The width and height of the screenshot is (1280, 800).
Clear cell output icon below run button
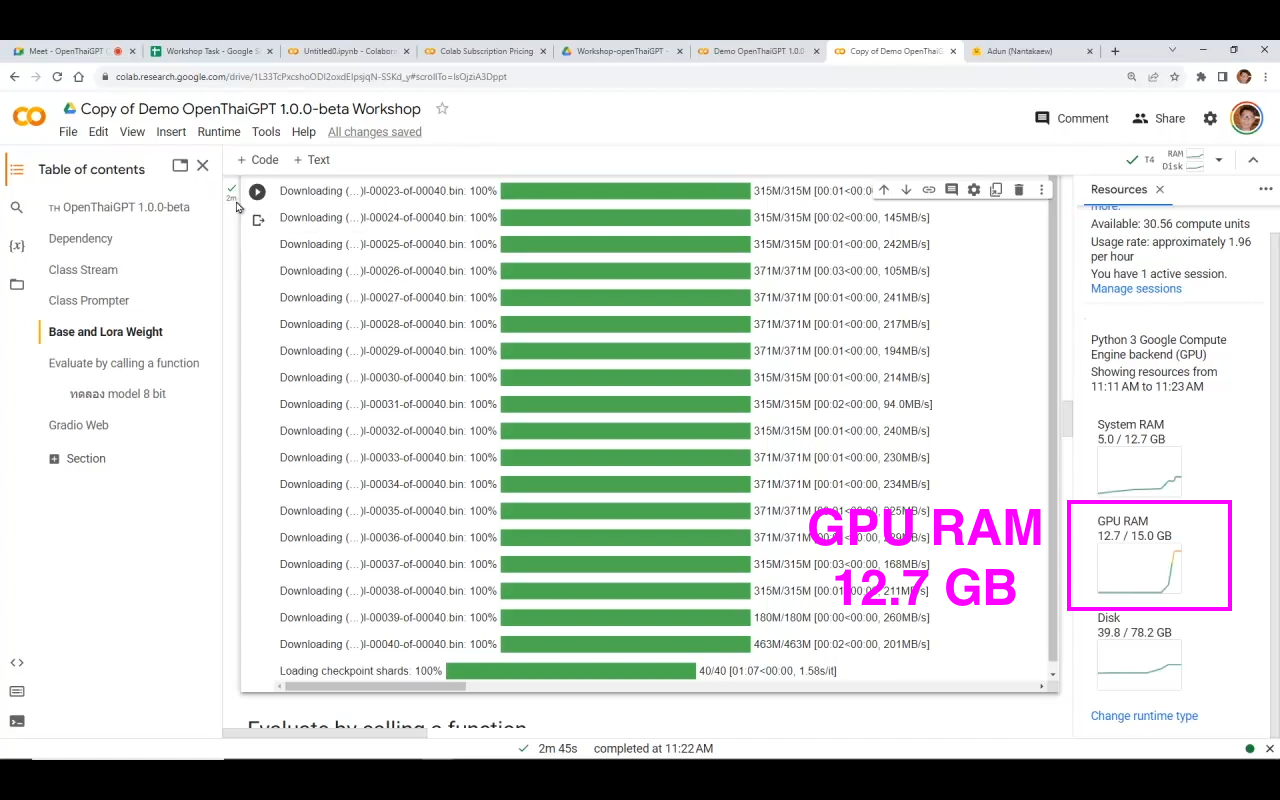tap(258, 220)
